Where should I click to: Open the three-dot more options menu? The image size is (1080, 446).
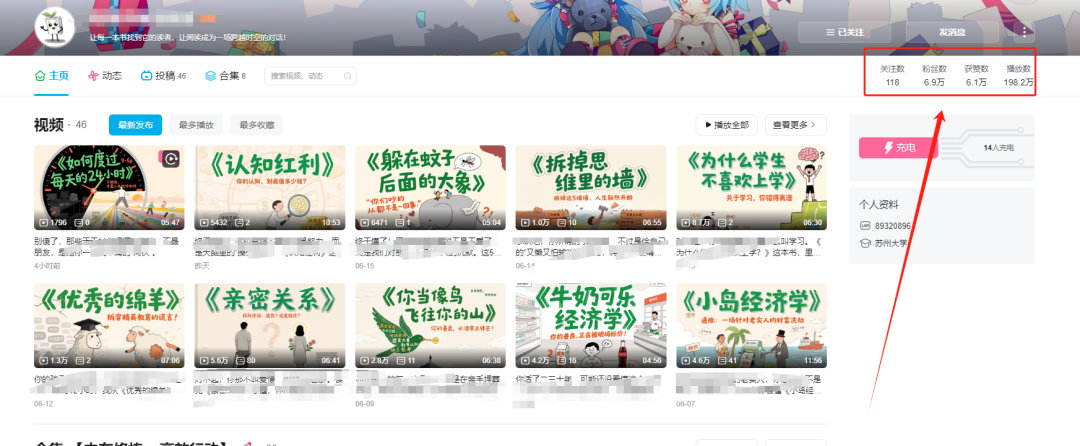(1024, 32)
